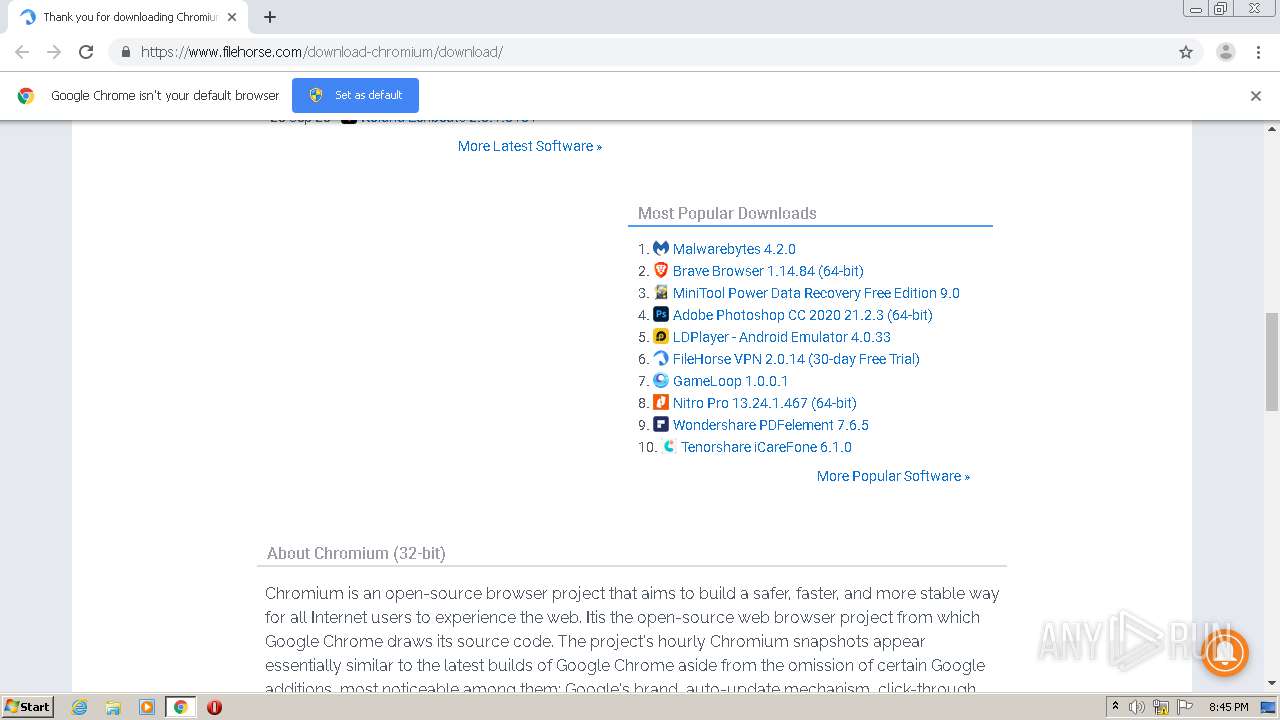Click the Set as default button
This screenshot has width=1280, height=720.
(355, 95)
